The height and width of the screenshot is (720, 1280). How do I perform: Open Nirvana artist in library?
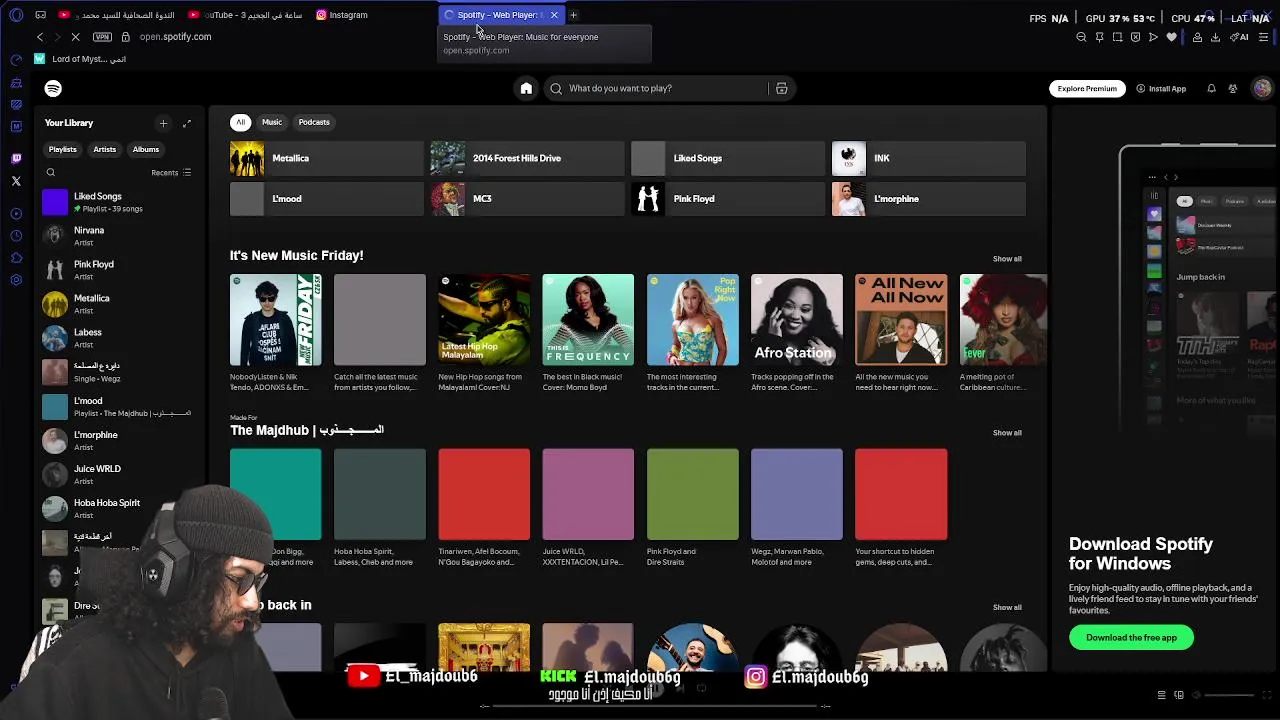[120, 236]
